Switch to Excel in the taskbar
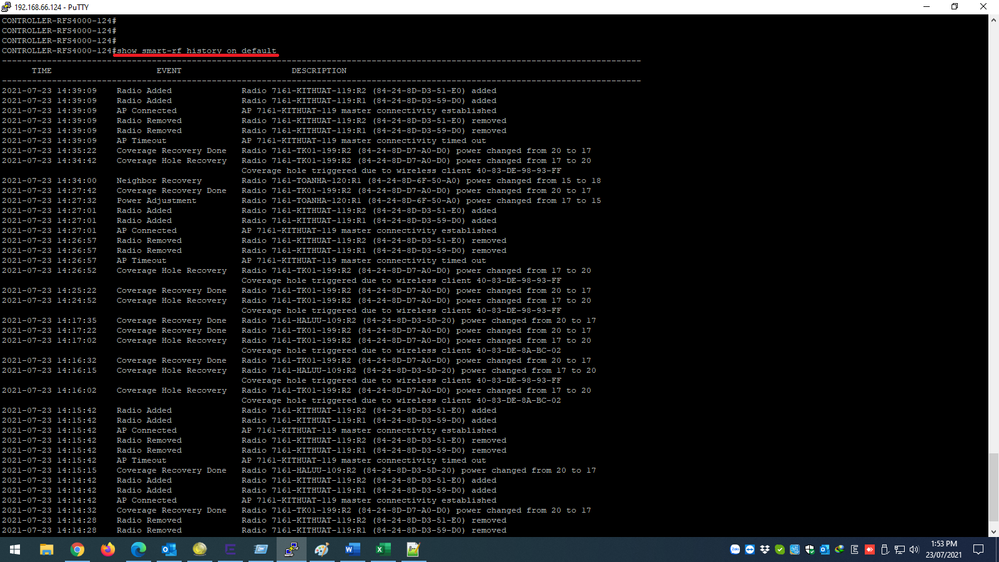This screenshot has height=562, width=999. click(382, 549)
